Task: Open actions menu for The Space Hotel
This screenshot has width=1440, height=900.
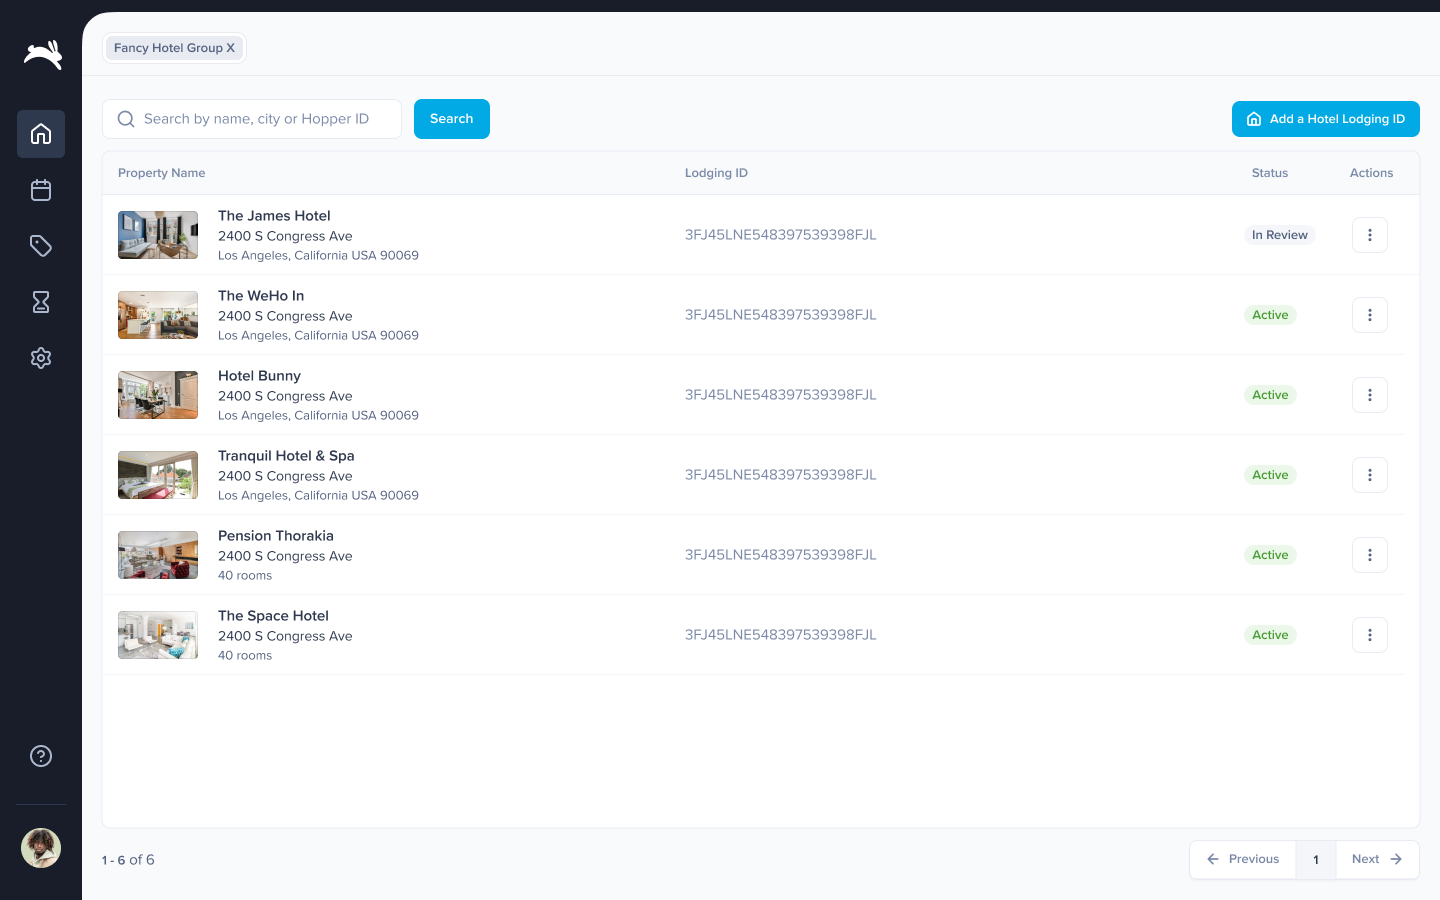Action: pyautogui.click(x=1370, y=635)
